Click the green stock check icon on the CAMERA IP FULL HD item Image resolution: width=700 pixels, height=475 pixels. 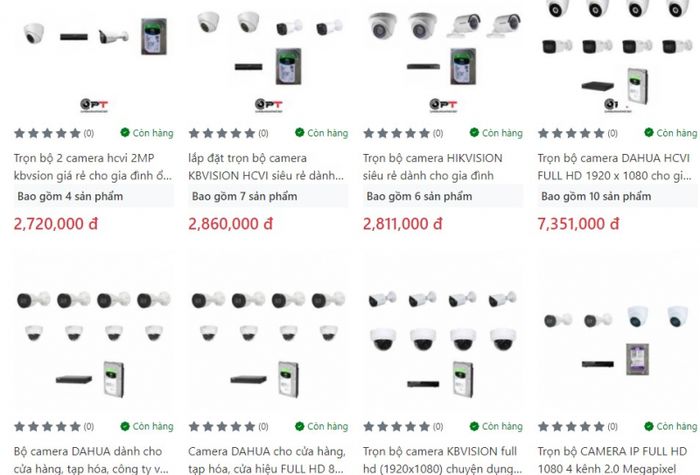[x=649, y=426]
